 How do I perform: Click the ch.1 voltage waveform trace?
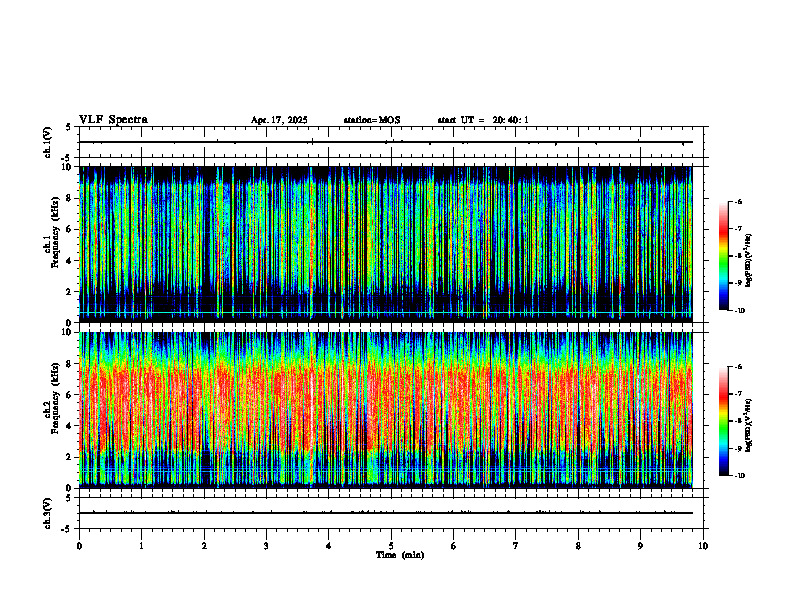pyautogui.click(x=386, y=142)
